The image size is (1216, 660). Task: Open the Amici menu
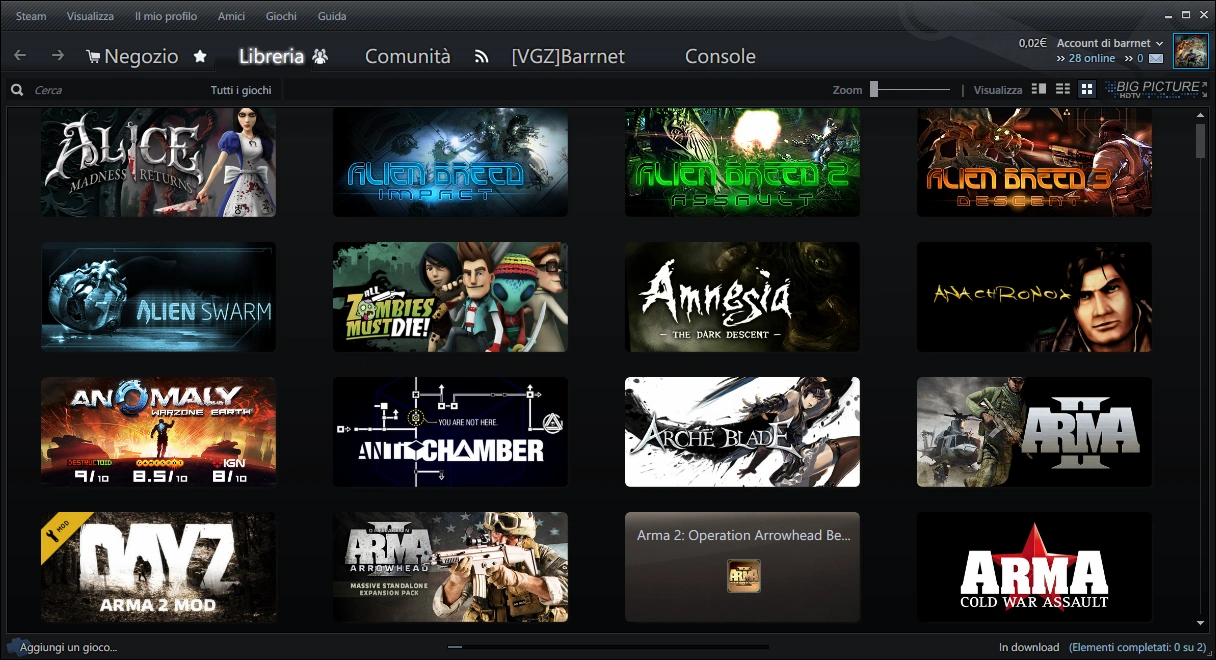coord(231,16)
